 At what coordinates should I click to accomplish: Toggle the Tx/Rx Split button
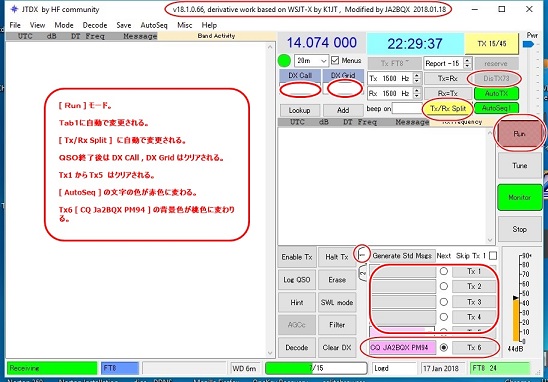click(x=448, y=109)
